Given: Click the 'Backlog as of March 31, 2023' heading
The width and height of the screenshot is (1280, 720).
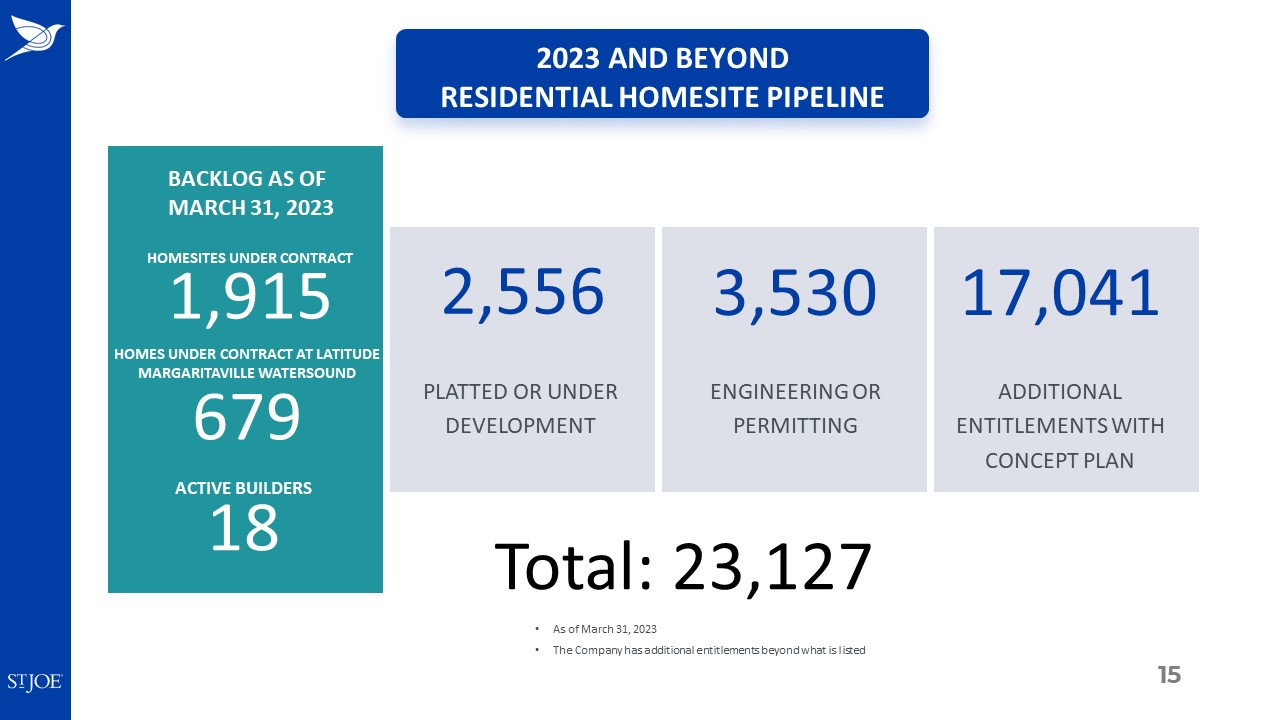Looking at the screenshot, I should (x=250, y=193).
